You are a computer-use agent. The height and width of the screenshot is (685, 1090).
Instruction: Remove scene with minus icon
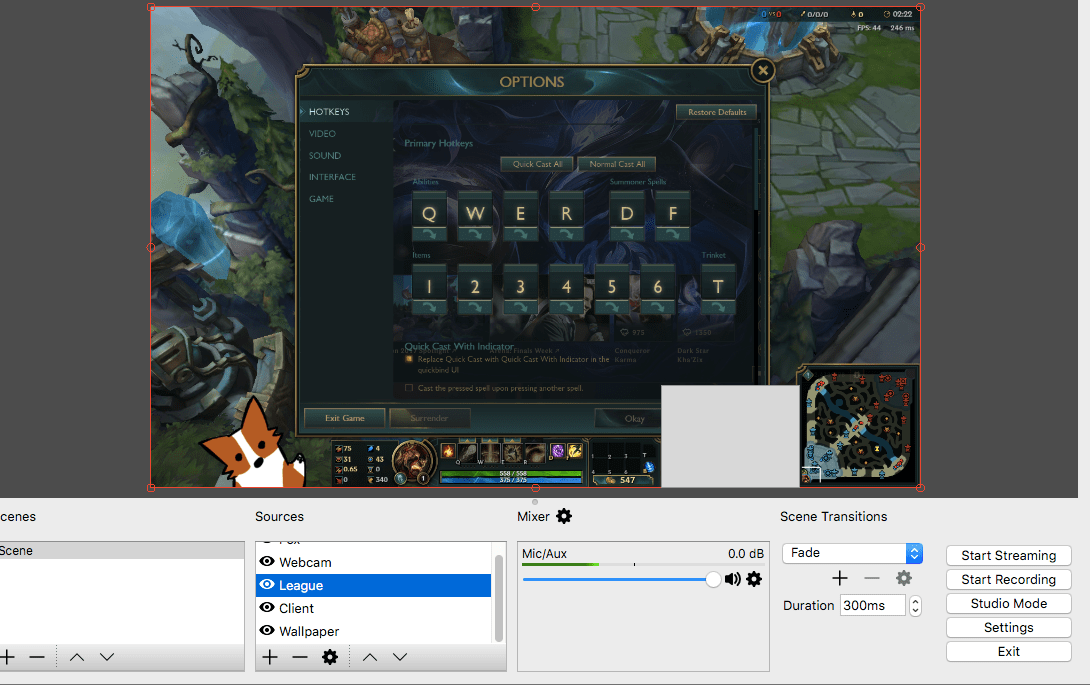coord(37,656)
